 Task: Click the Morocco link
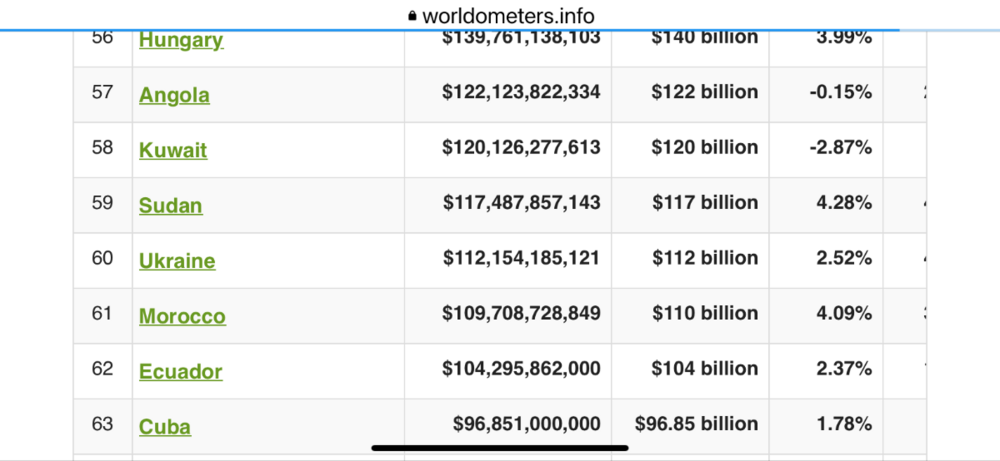click(x=182, y=316)
